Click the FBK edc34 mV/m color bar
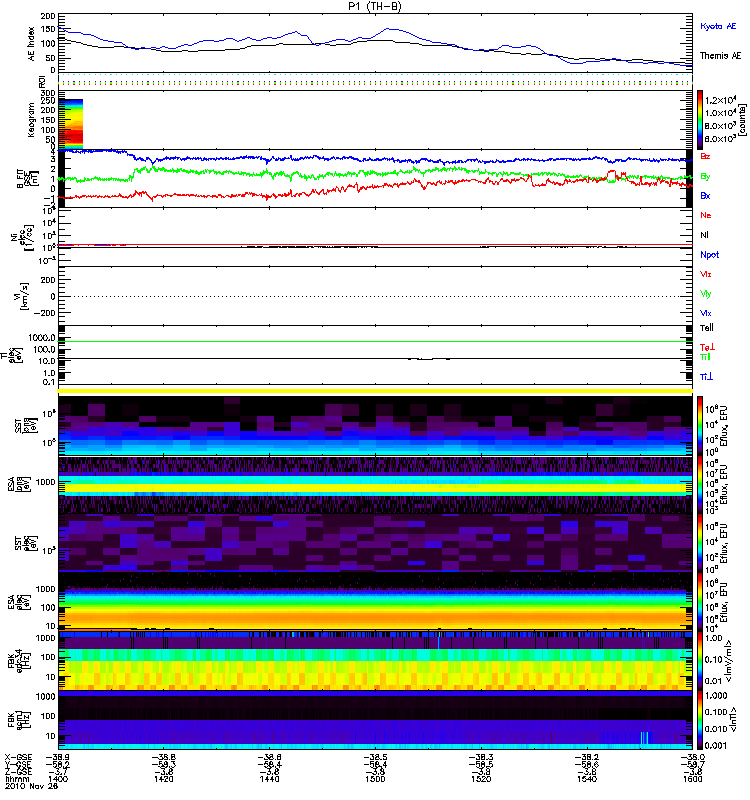 pos(700,661)
